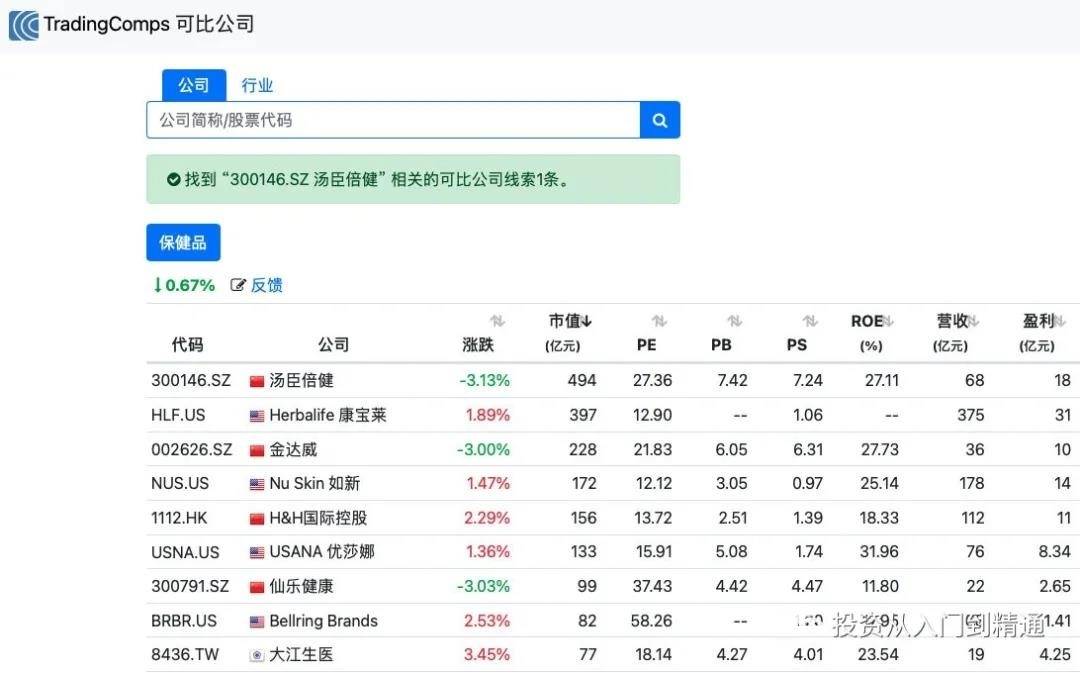Sort by PE column sort icon
This screenshot has width=1080, height=673.
[x=658, y=321]
